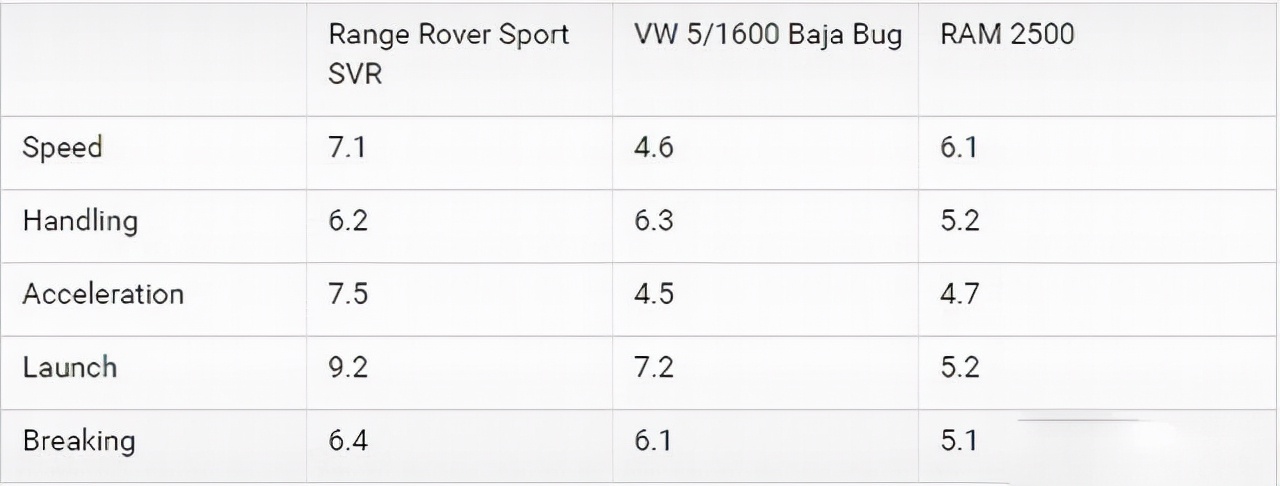1280x486 pixels.
Task: Select RAM 2500's Acceleration value 4.7
Action: pyautogui.click(x=960, y=294)
